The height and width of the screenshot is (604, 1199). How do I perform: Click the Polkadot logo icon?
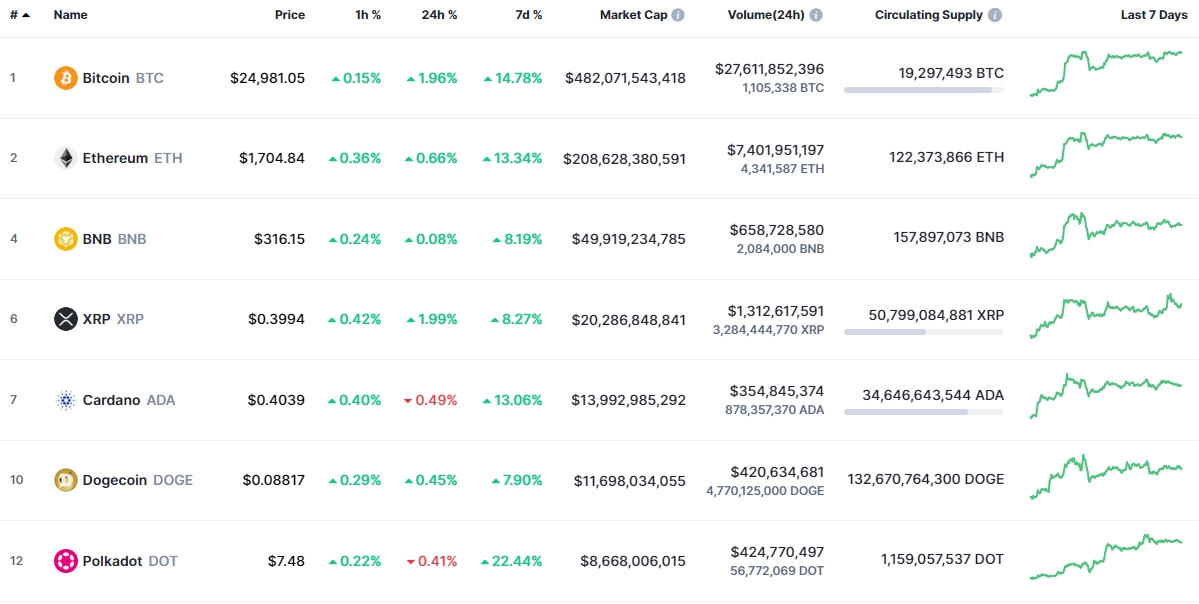(x=66, y=561)
